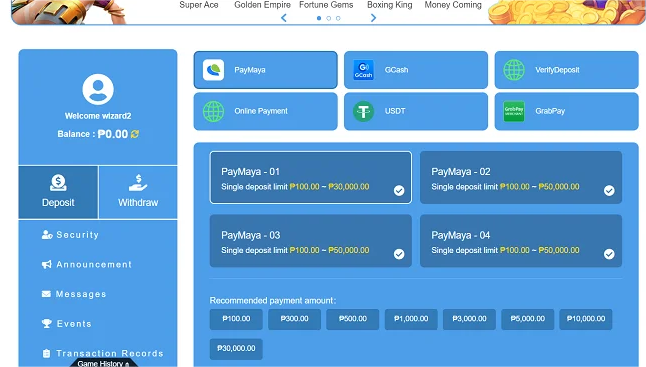Choose GrabPay payment method

[566, 111]
